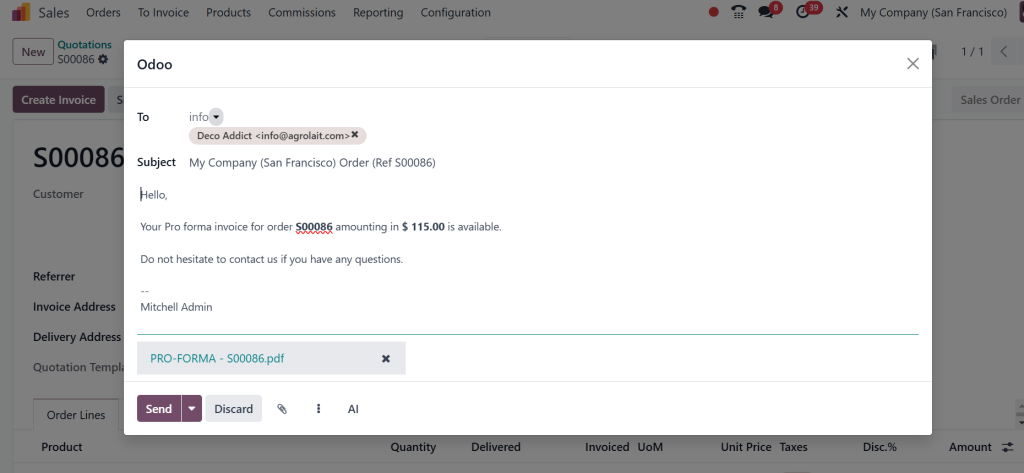Click the paperclip attach file icon
The image size is (1024, 473).
(281, 409)
